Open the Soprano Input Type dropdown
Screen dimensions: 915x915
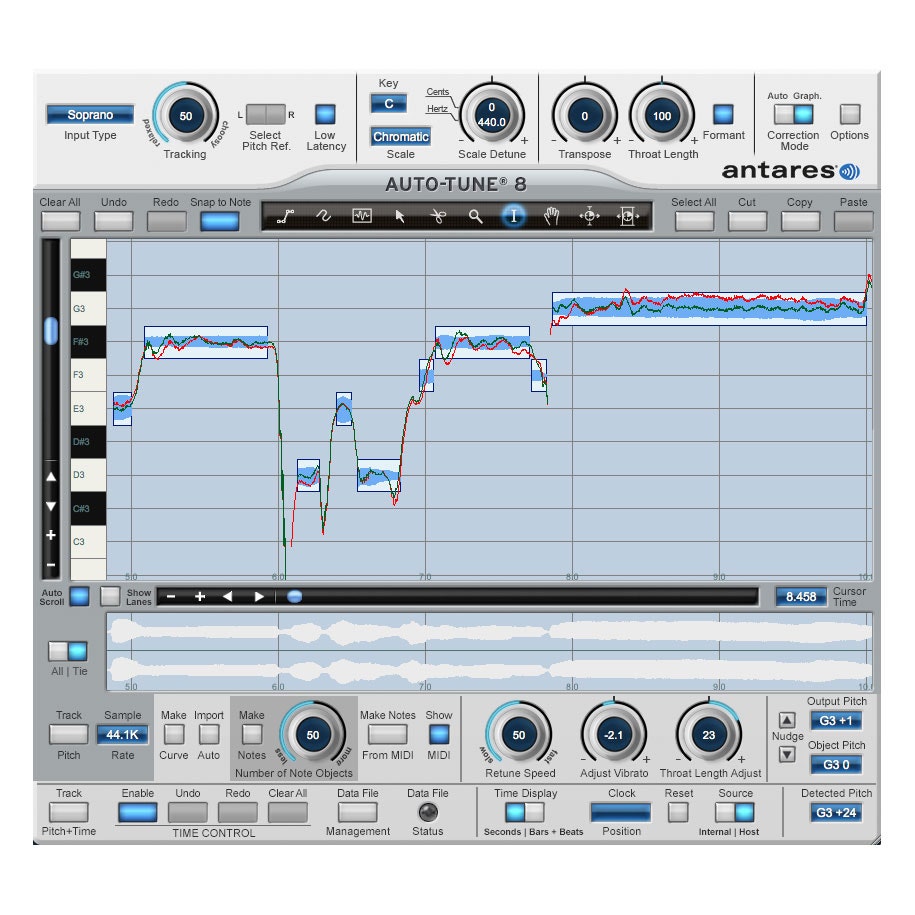point(90,114)
